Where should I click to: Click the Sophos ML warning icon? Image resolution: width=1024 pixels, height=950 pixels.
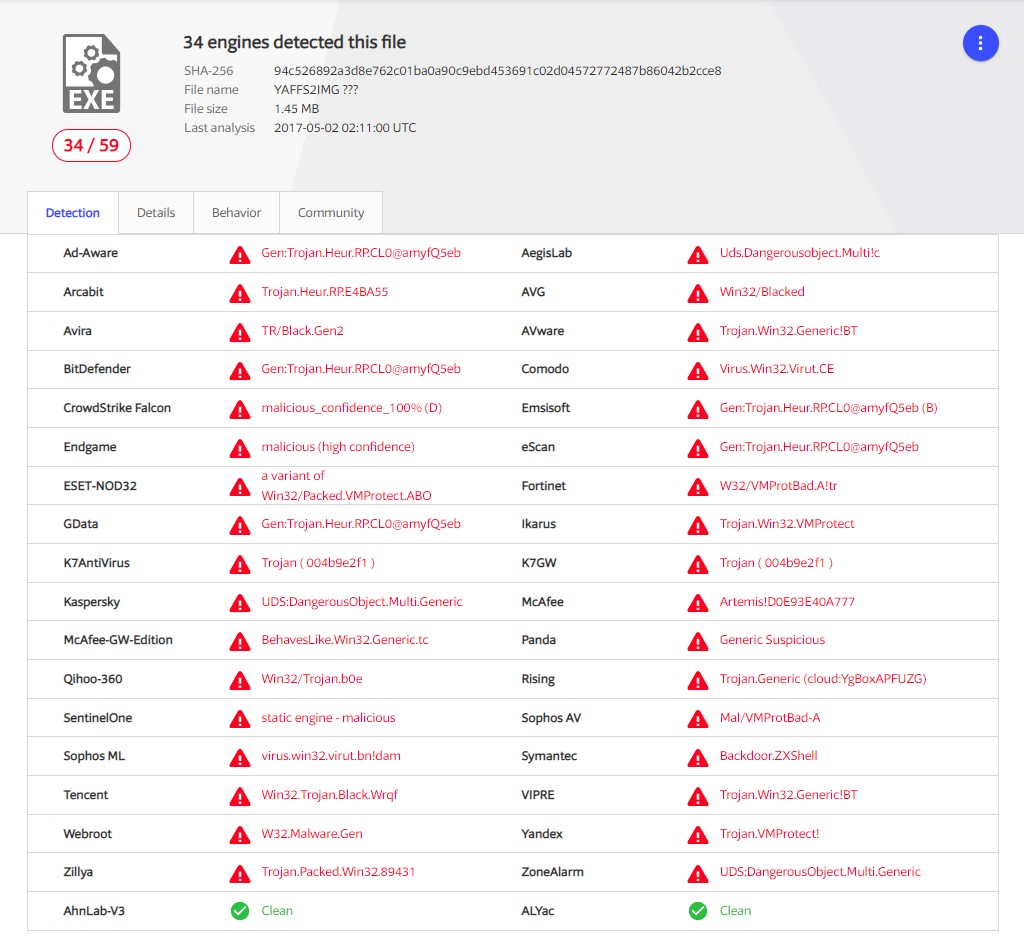click(x=240, y=758)
